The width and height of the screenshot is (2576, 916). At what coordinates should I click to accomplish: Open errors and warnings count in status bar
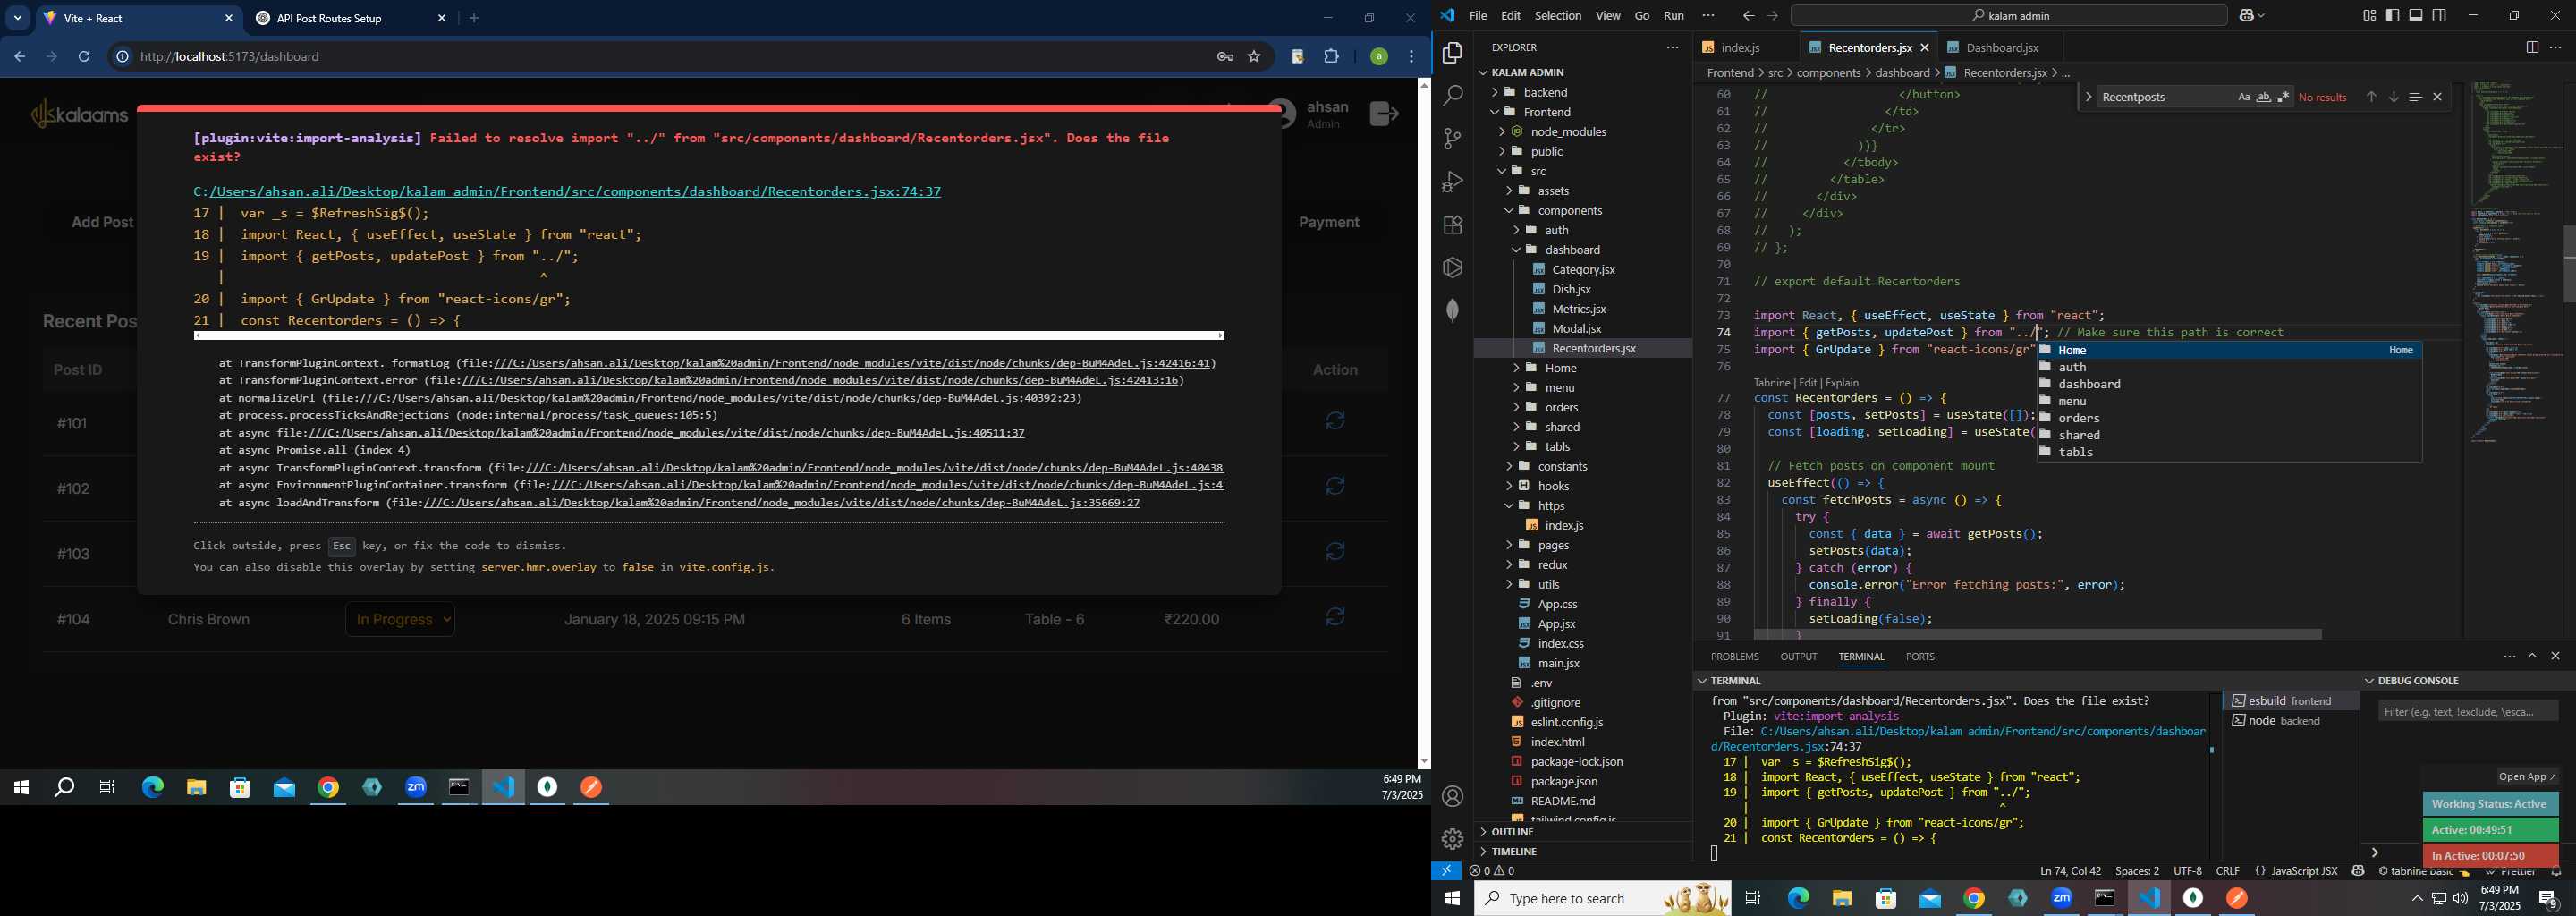[x=1491, y=870]
